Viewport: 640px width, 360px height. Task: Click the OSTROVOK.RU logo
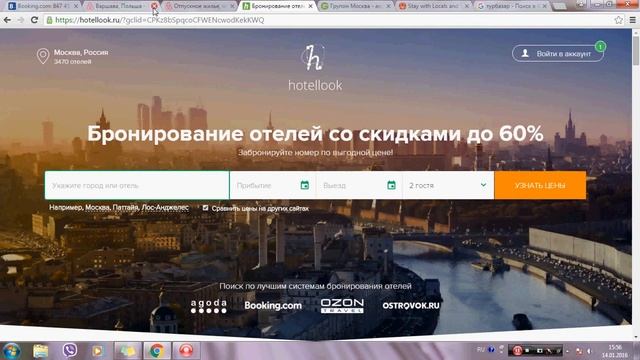(x=411, y=305)
